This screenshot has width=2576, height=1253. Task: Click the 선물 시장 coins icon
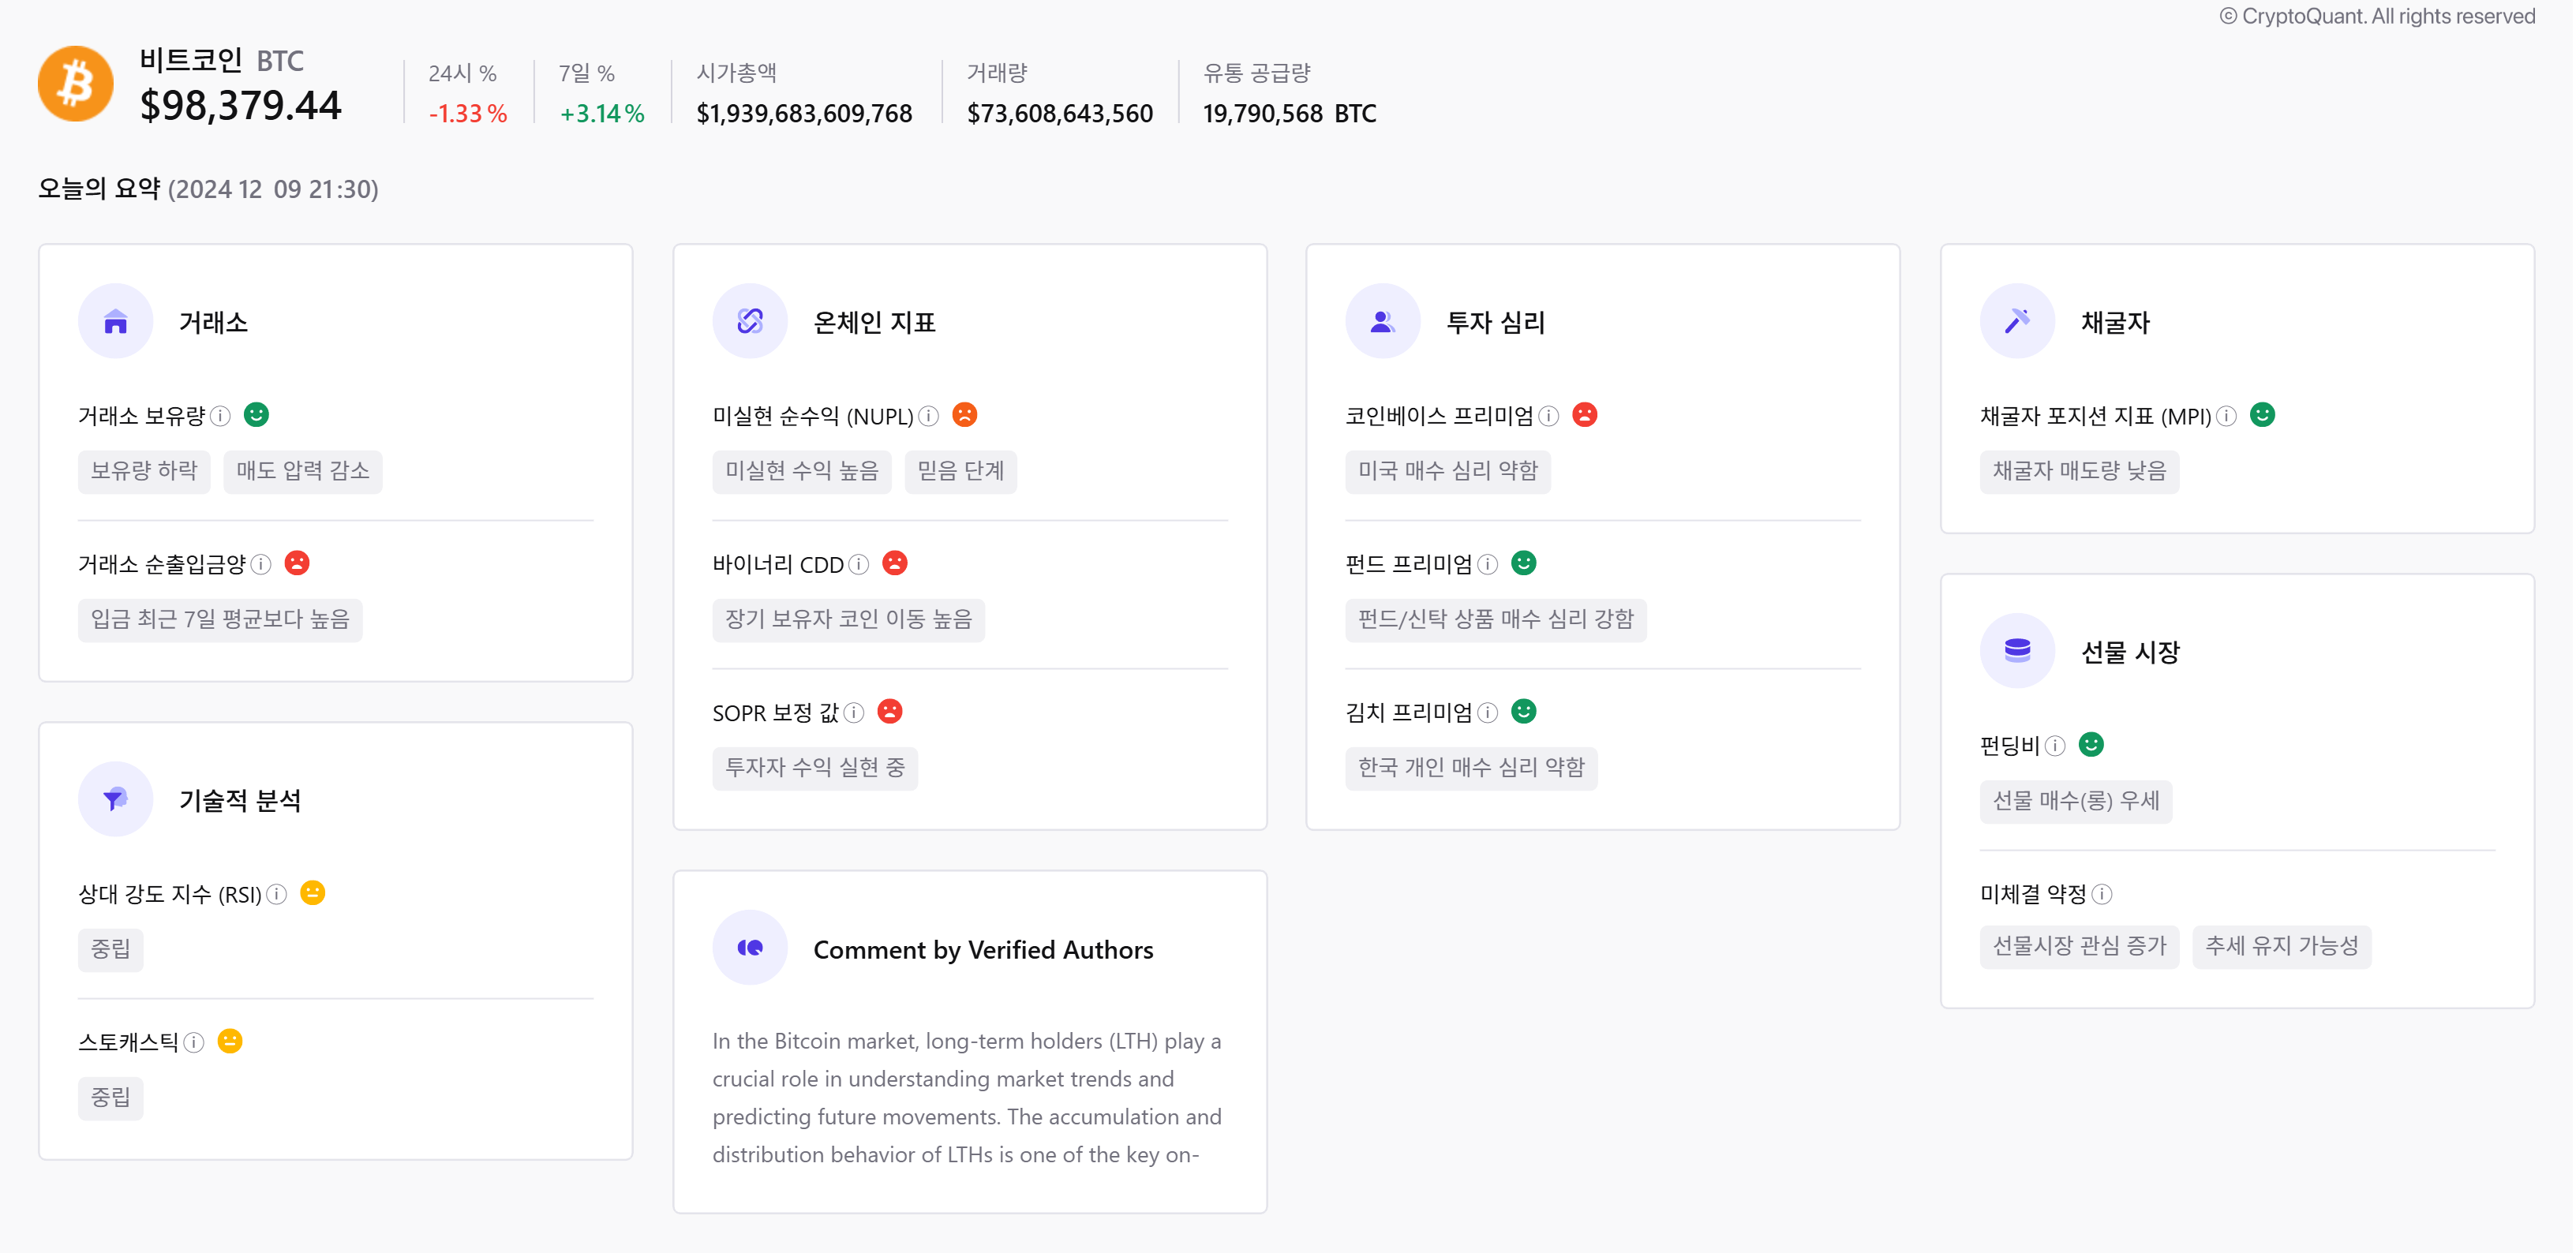2018,650
